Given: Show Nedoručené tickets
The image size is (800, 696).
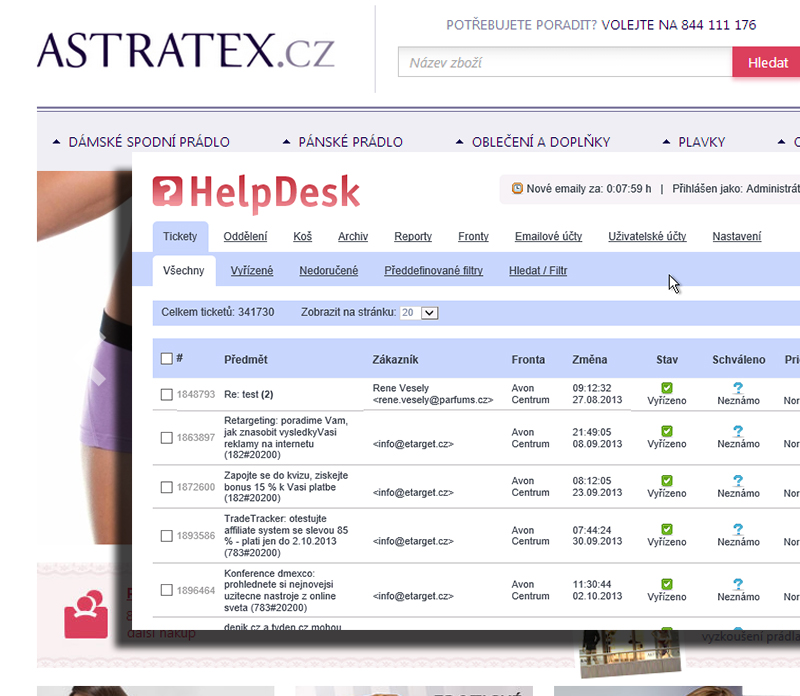Looking at the screenshot, I should (329, 270).
